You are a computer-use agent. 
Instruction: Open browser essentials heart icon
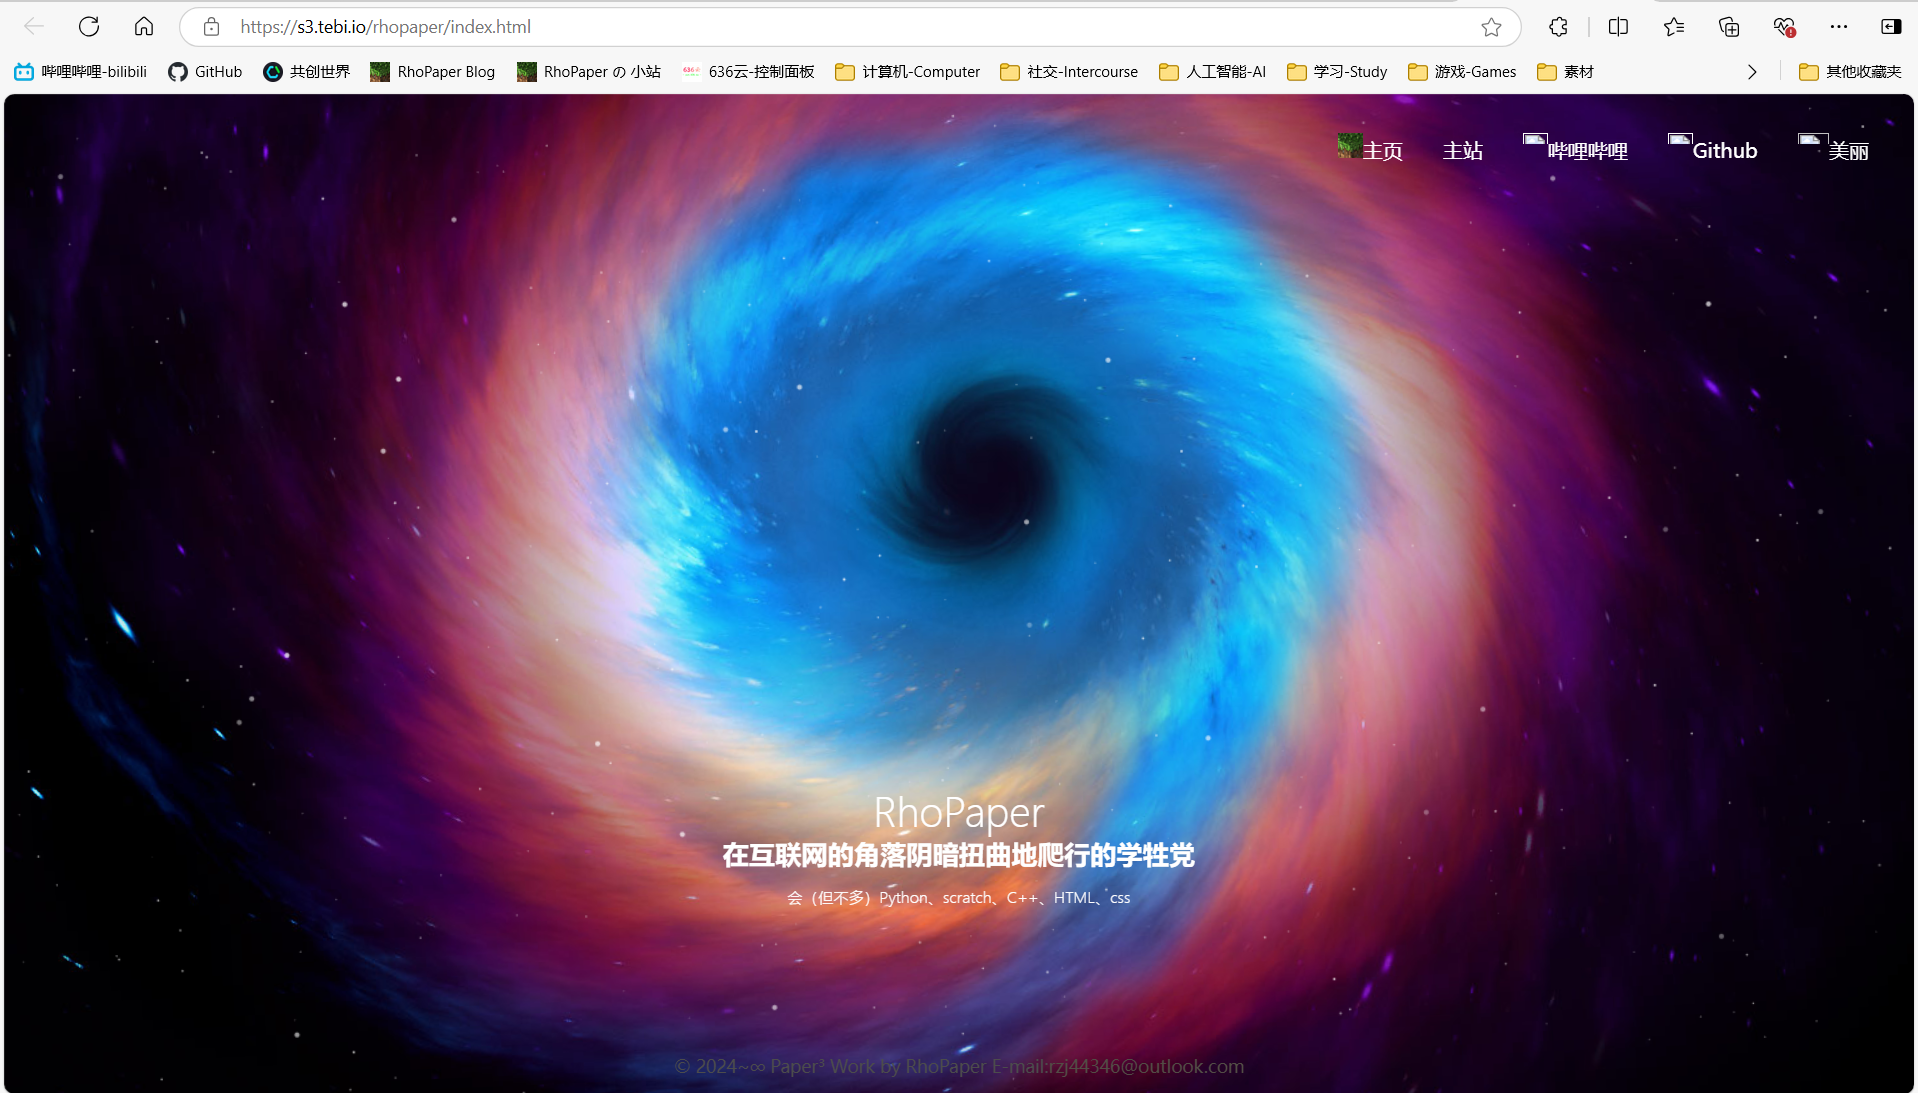tap(1784, 27)
